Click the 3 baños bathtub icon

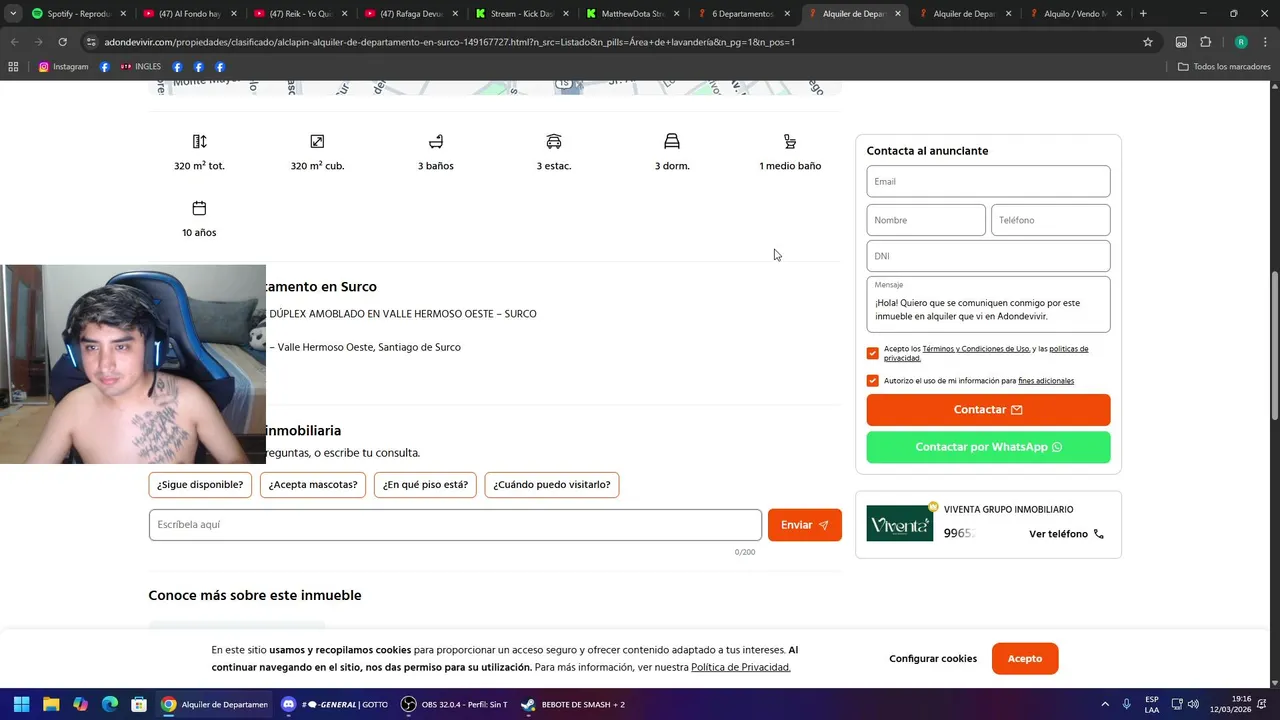435,142
